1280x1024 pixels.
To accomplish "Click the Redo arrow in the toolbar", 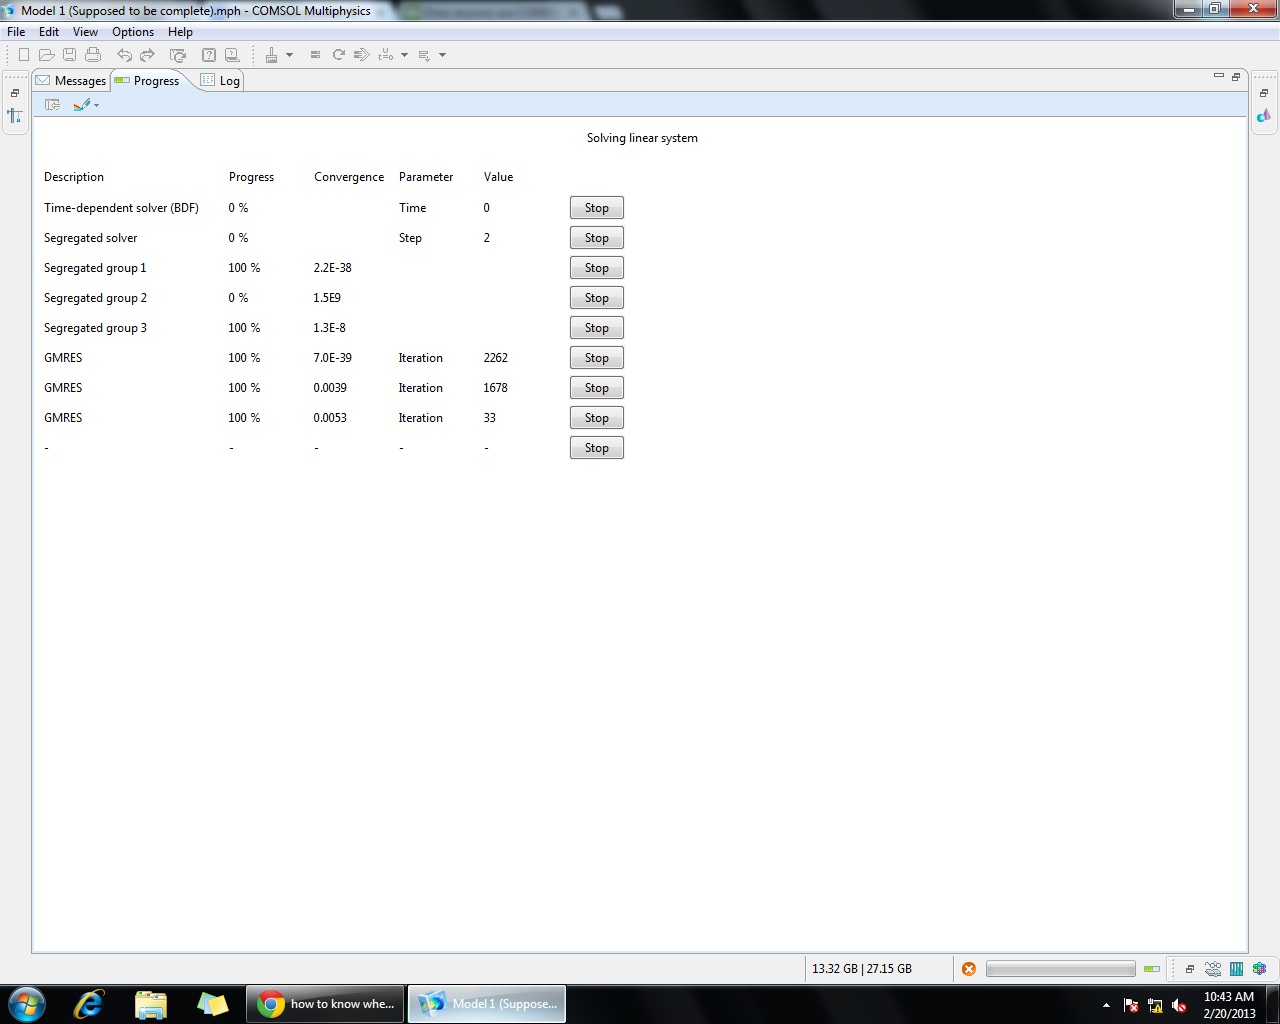I will (147, 55).
